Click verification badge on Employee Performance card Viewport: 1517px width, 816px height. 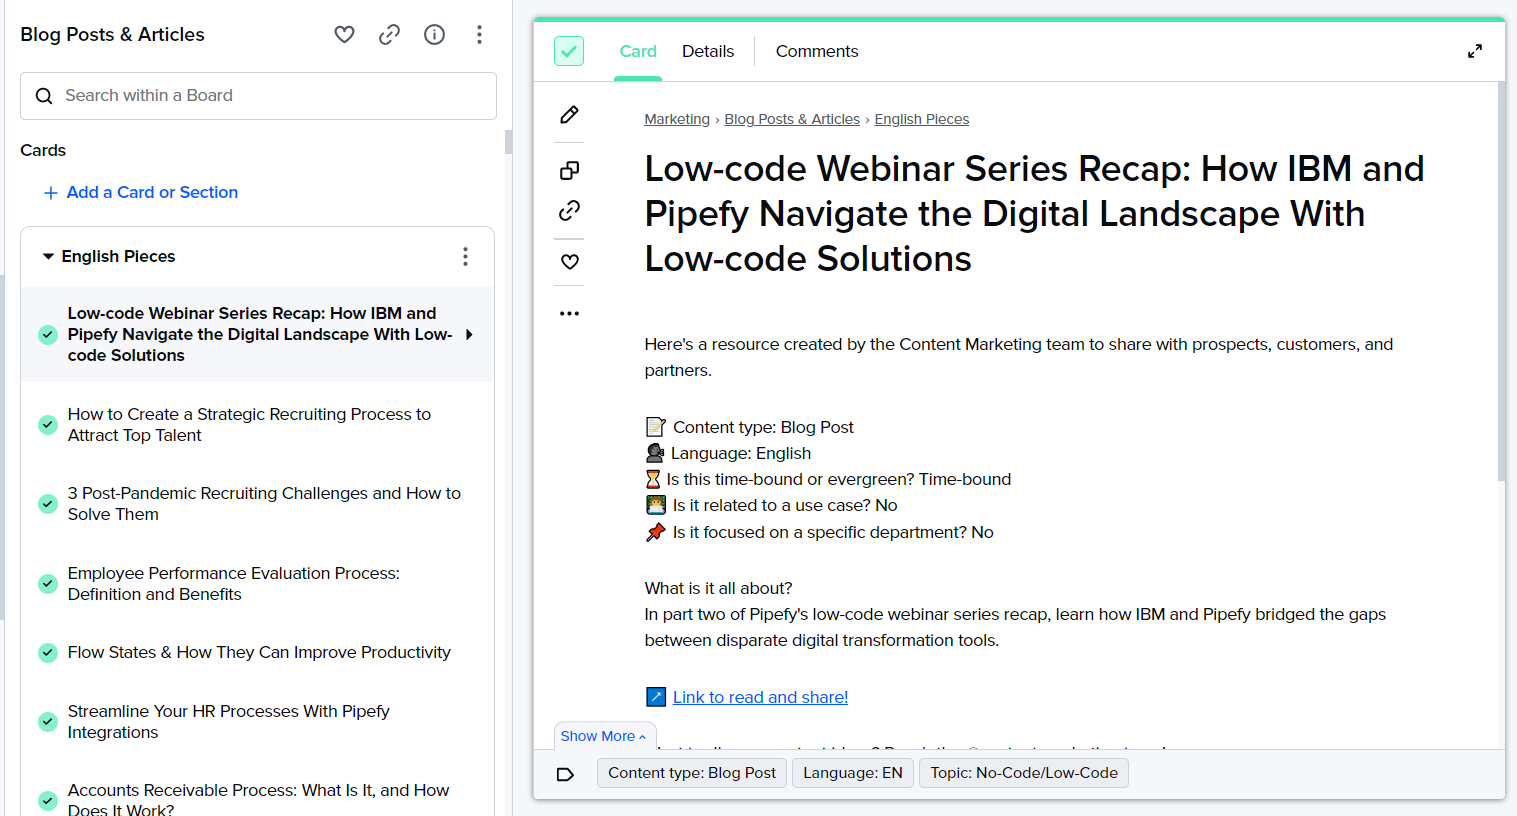(x=48, y=584)
